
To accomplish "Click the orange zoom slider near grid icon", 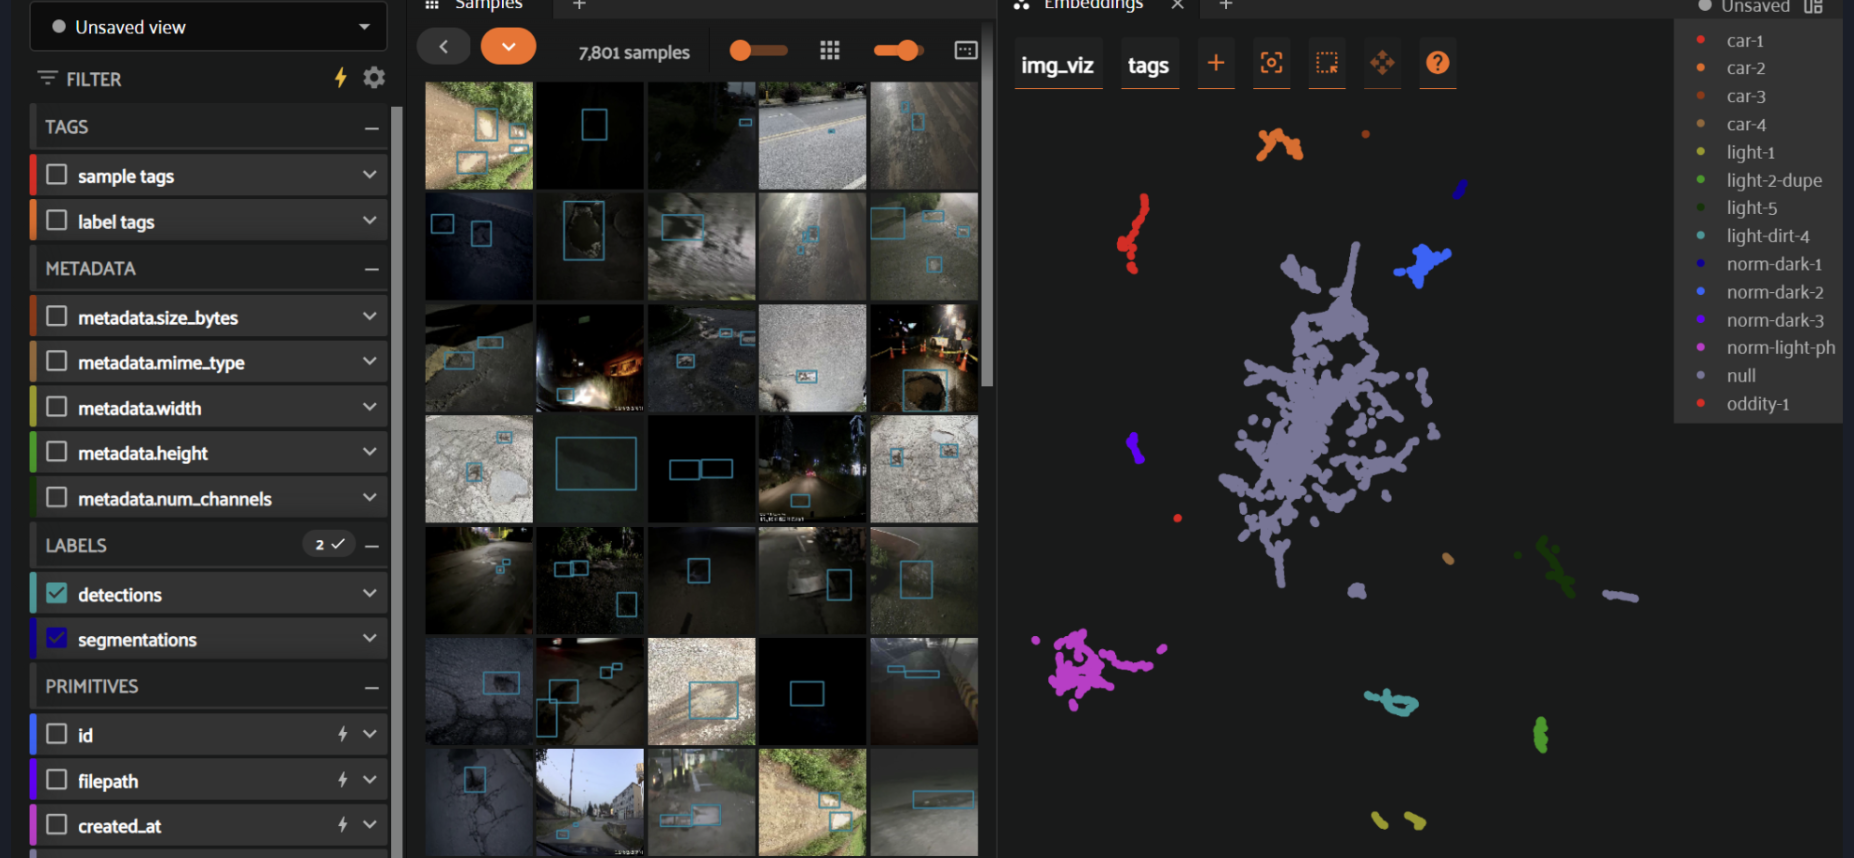I will [897, 51].
